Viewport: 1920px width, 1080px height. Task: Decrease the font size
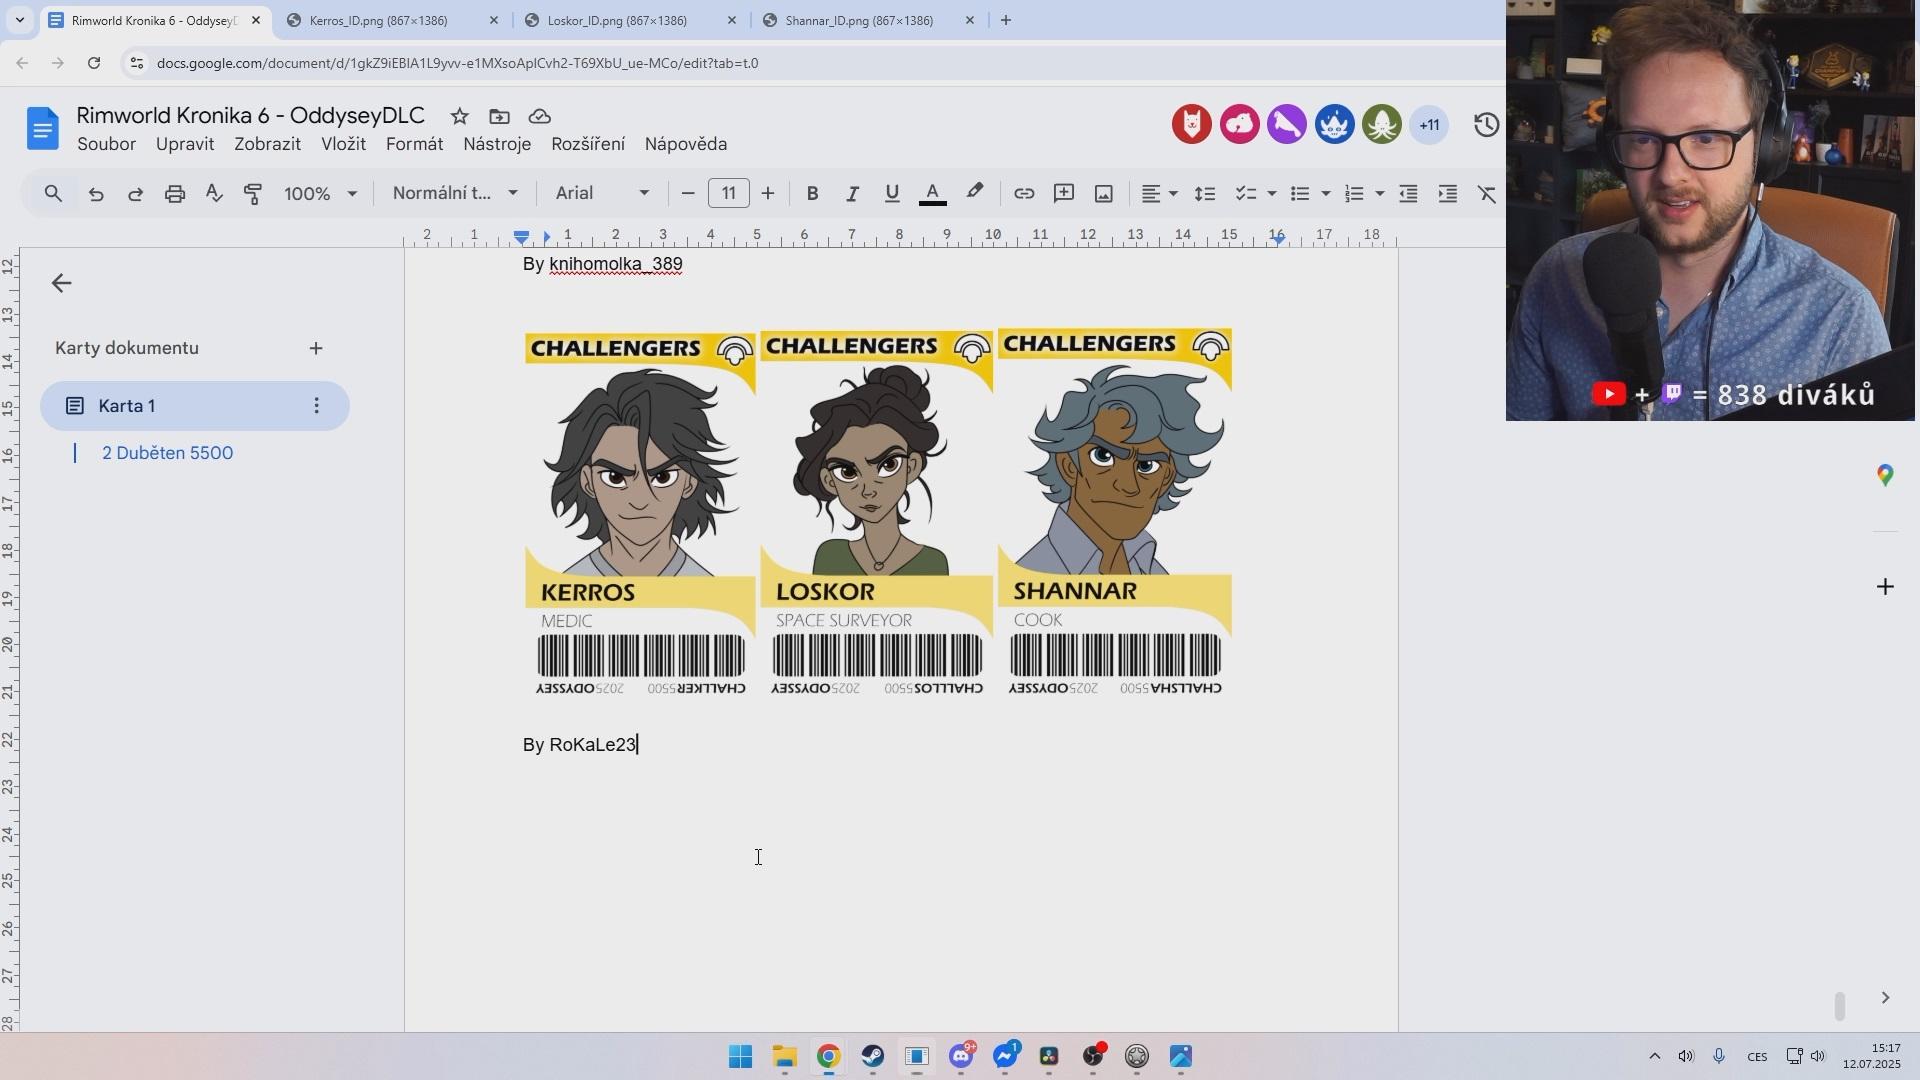[688, 194]
